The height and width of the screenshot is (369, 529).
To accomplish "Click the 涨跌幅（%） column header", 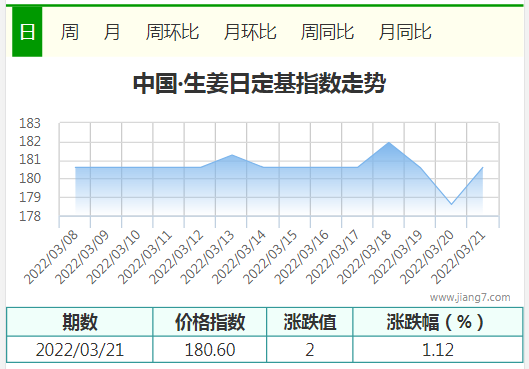I will click(438, 322).
